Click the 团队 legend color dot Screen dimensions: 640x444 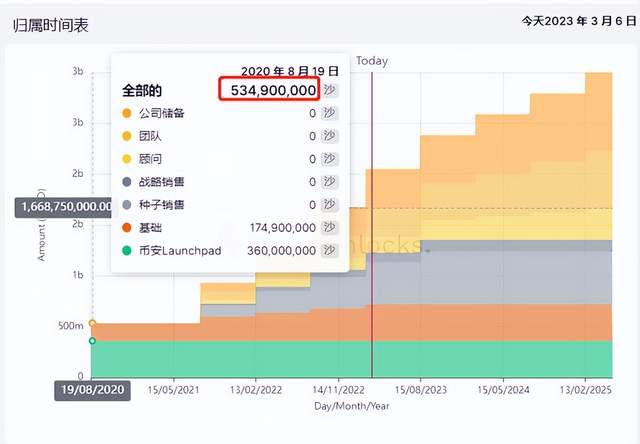coord(126,136)
